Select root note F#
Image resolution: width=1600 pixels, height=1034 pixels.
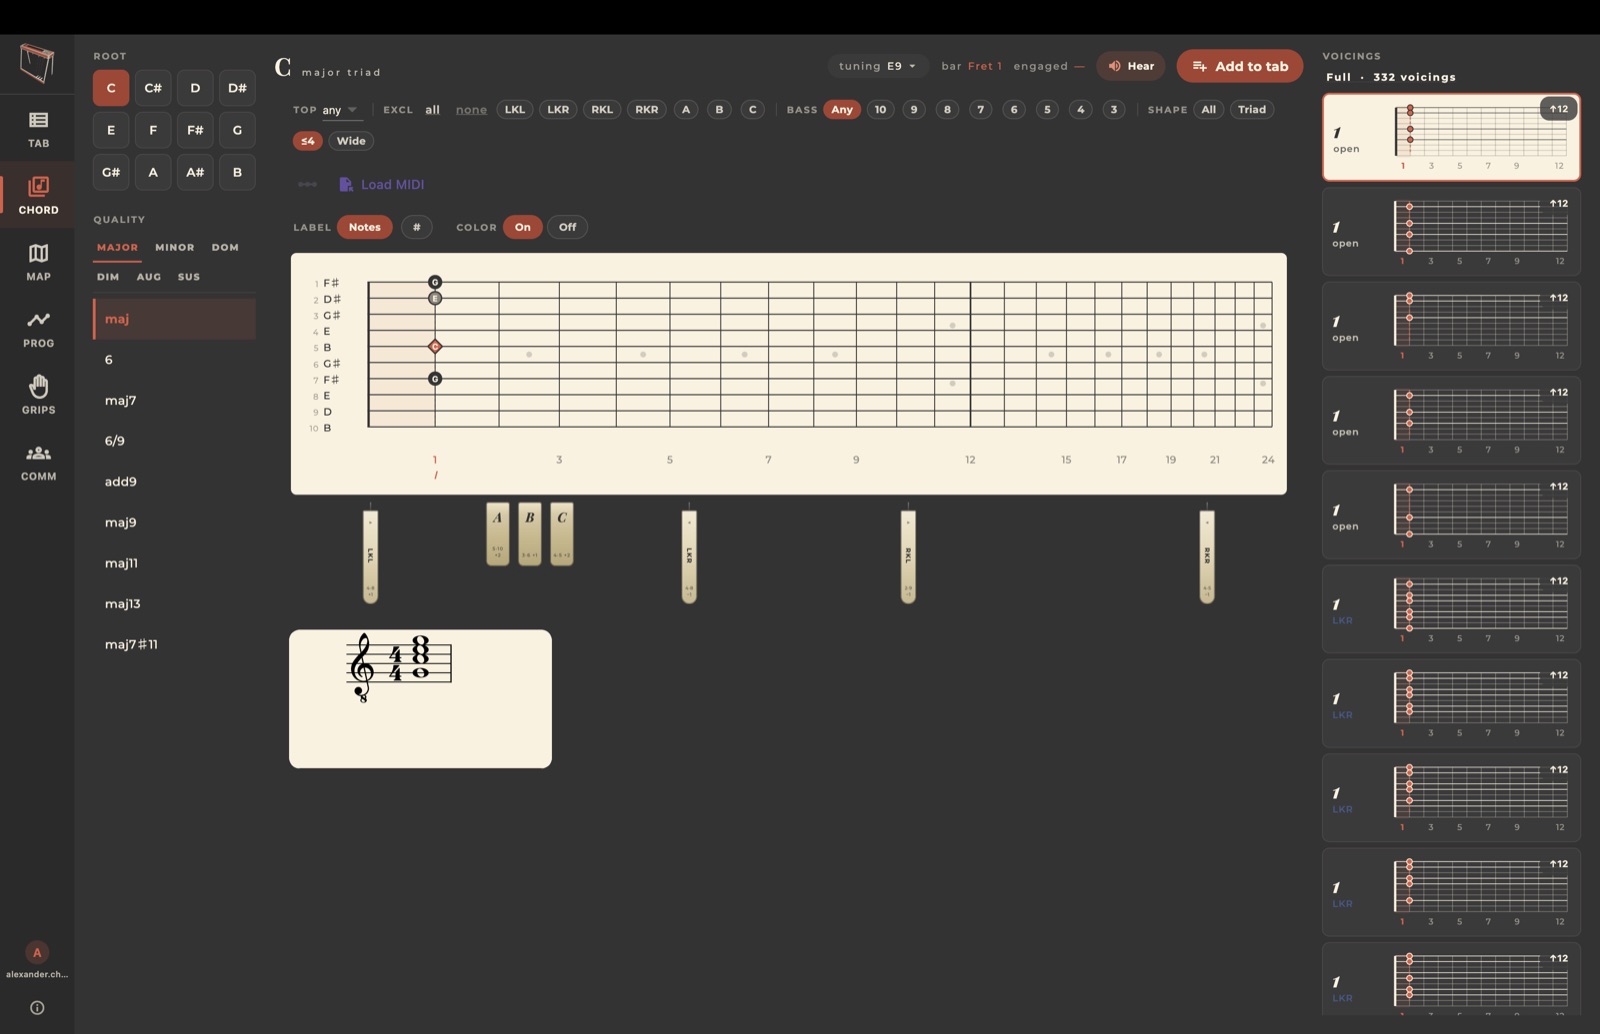195,130
